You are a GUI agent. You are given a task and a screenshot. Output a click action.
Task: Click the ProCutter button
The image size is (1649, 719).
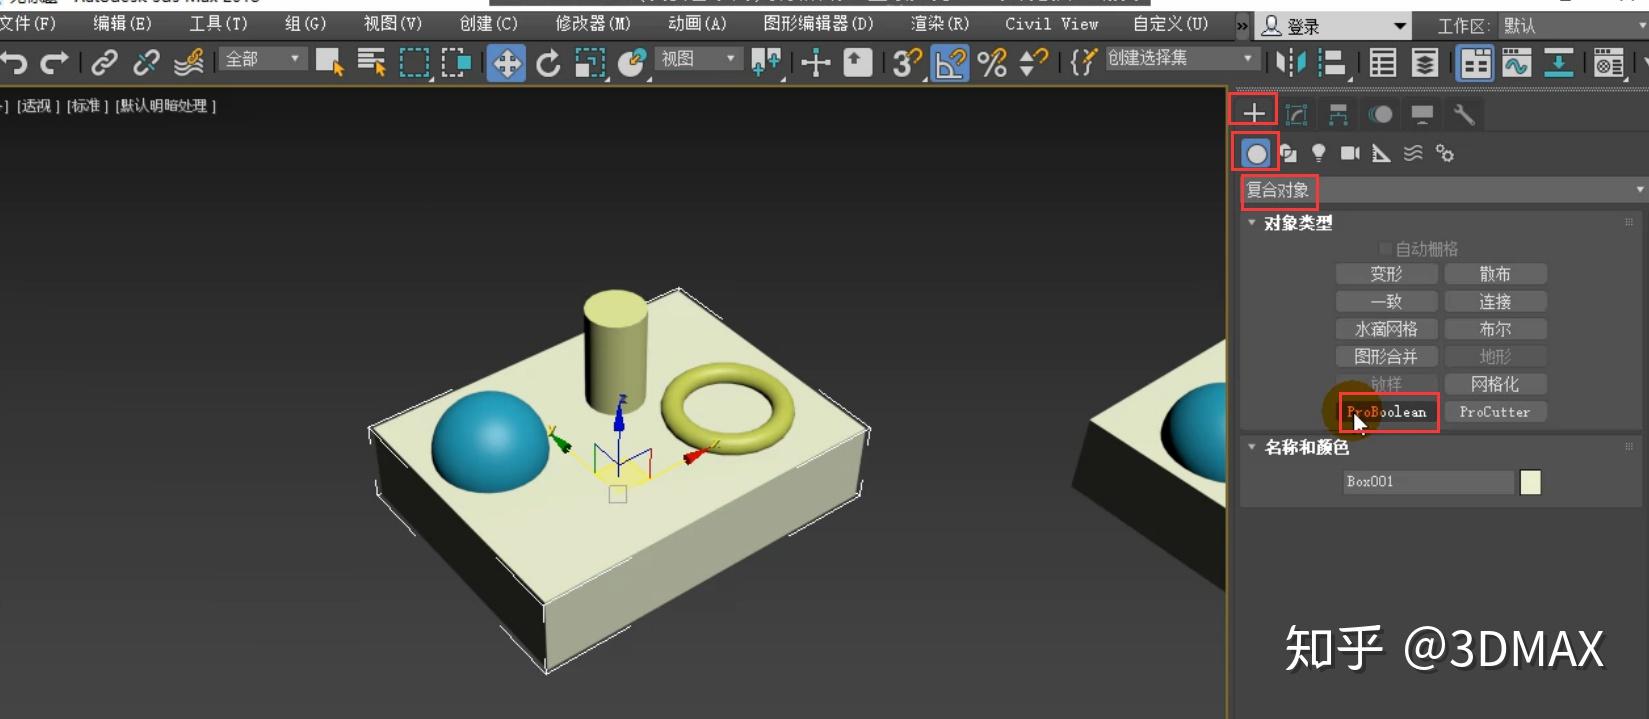1495,412
